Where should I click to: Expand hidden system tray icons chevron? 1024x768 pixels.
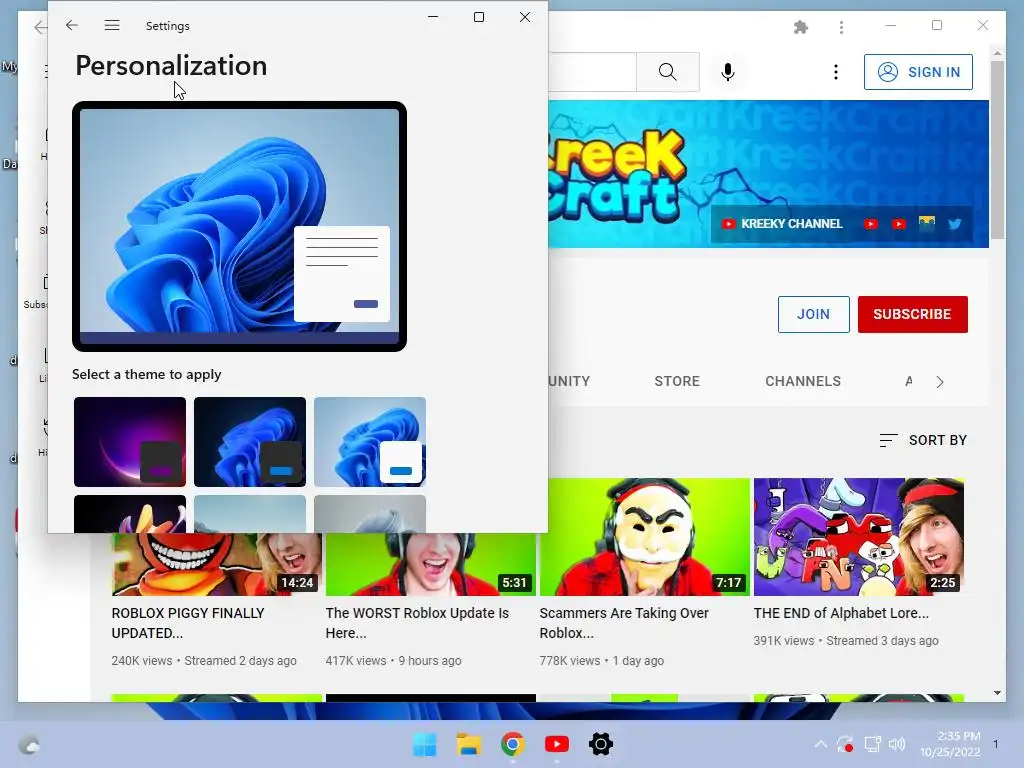pos(820,744)
